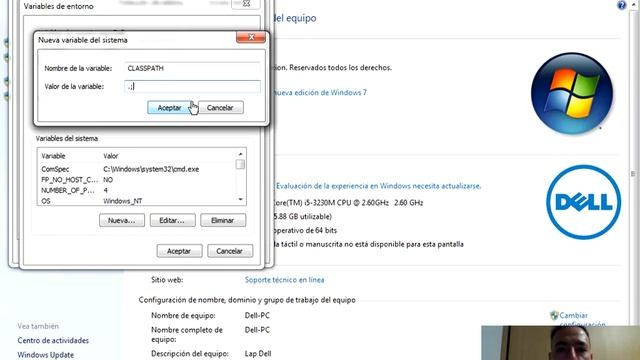Open Centro de actividades link

coord(53,340)
